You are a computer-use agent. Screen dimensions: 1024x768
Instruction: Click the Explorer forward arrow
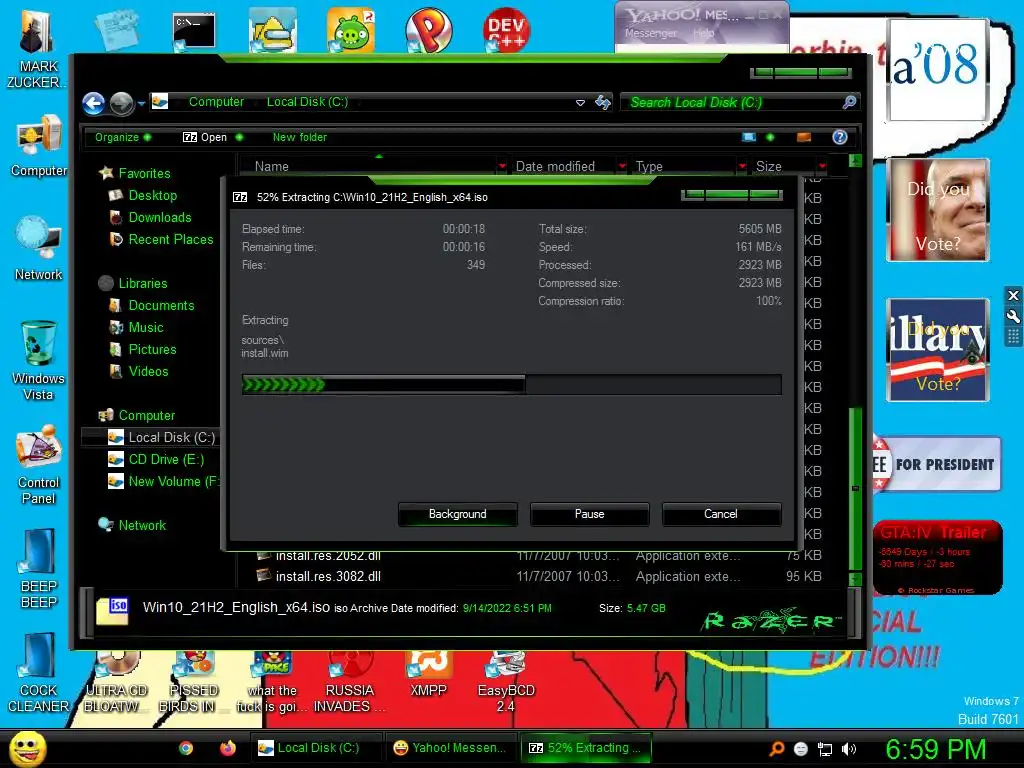[x=121, y=103]
